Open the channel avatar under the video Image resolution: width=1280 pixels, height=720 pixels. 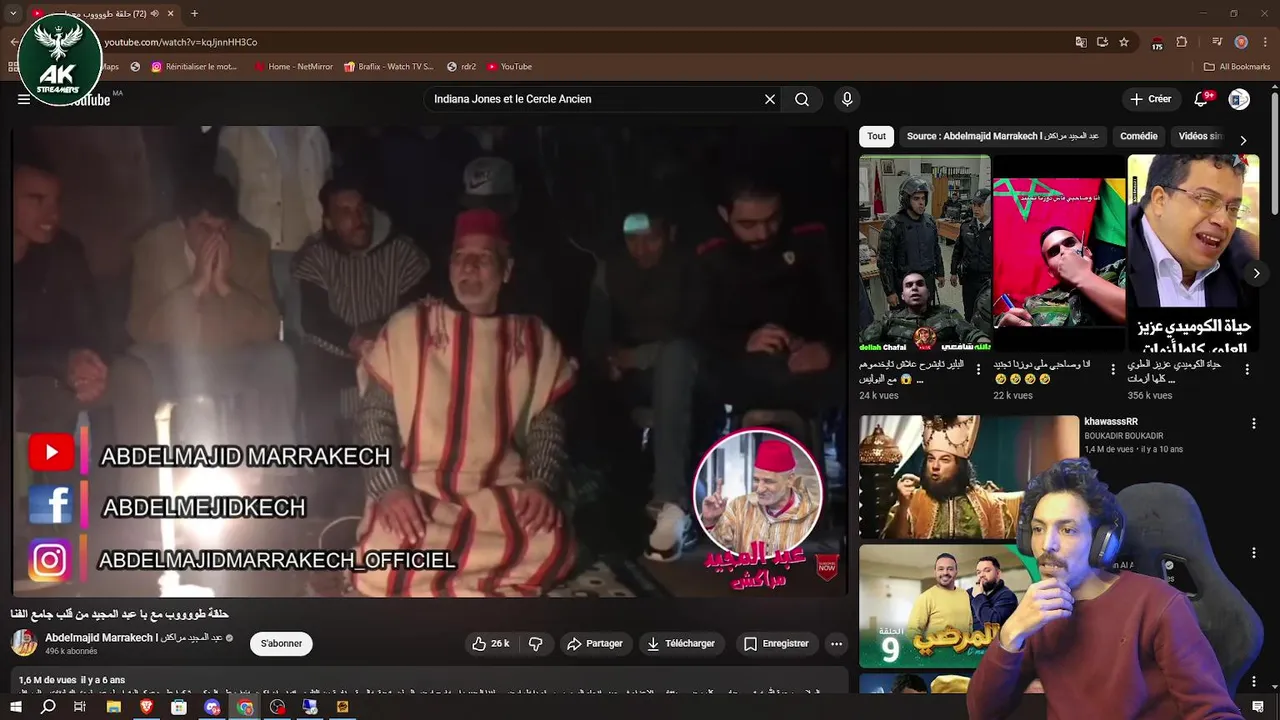[x=24, y=643]
